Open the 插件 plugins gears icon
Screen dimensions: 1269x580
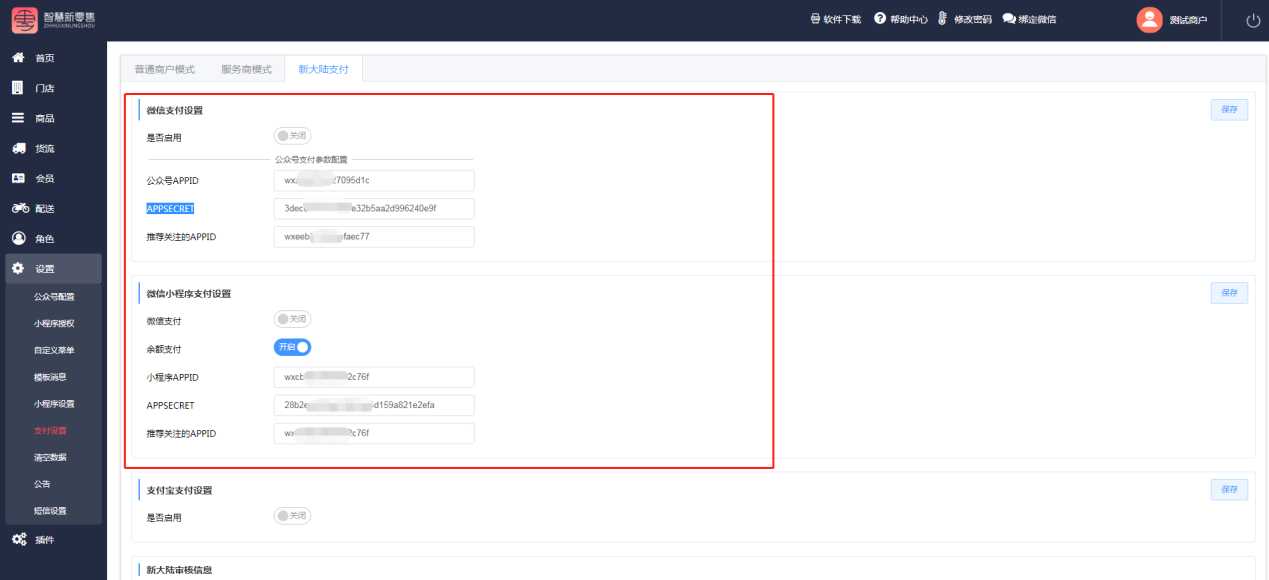pyautogui.click(x=19, y=540)
